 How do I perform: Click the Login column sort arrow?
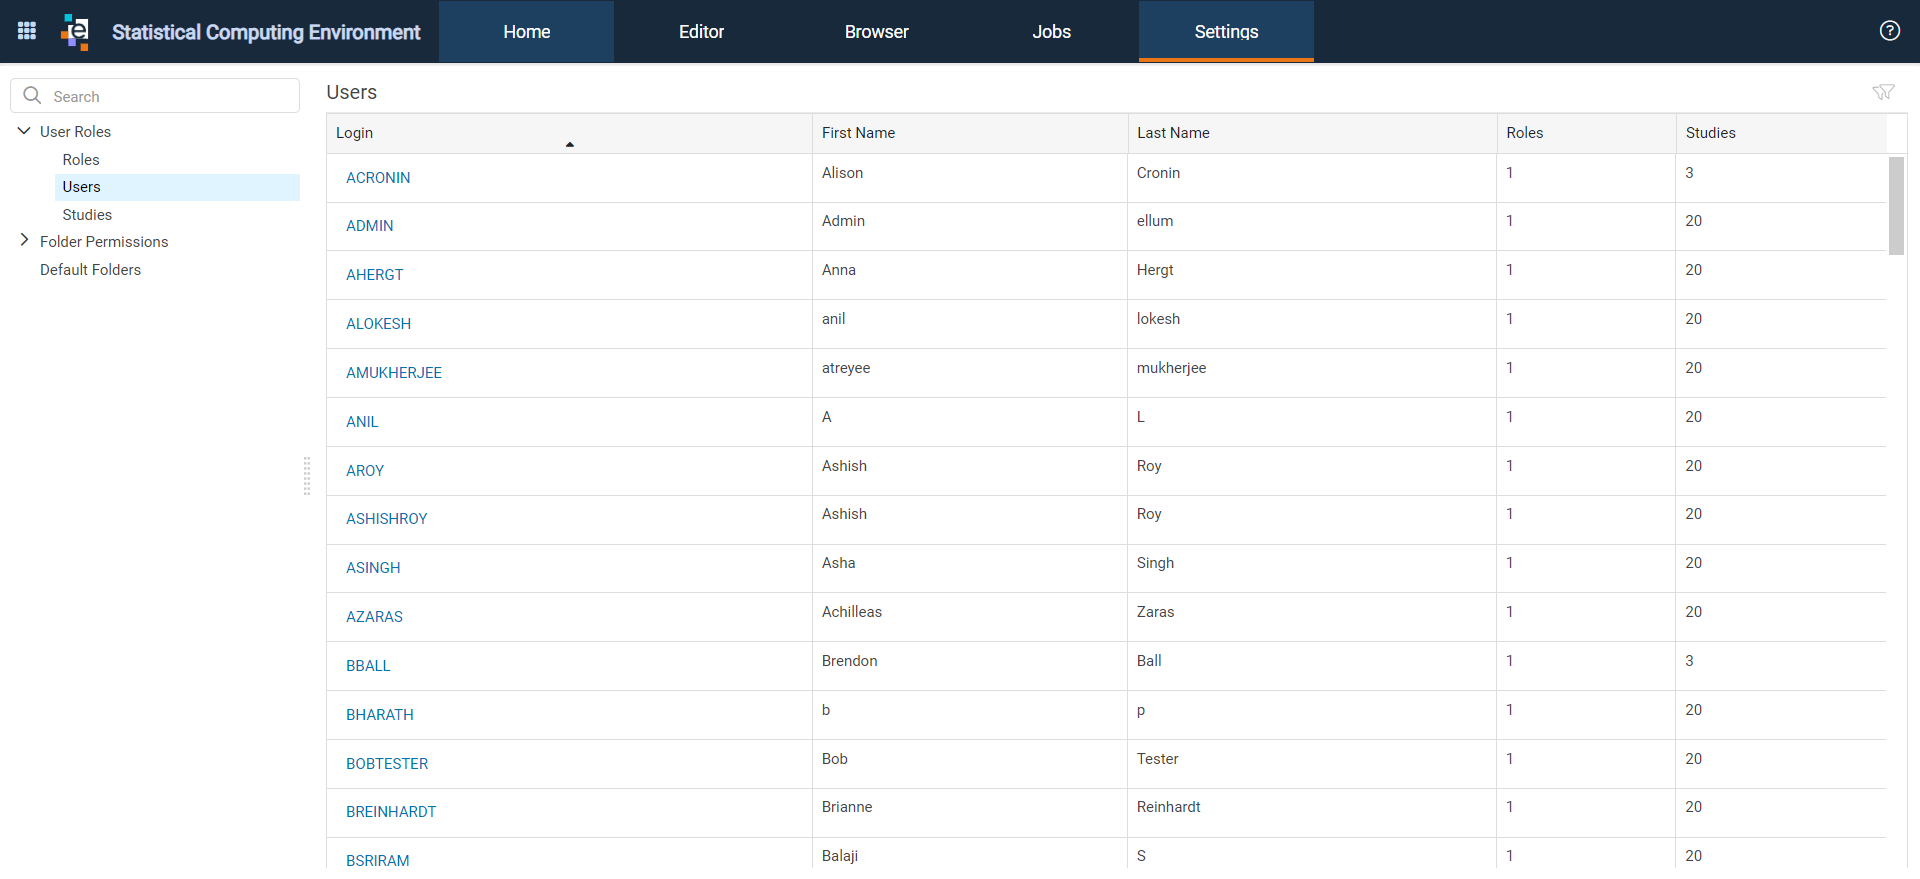tap(570, 145)
